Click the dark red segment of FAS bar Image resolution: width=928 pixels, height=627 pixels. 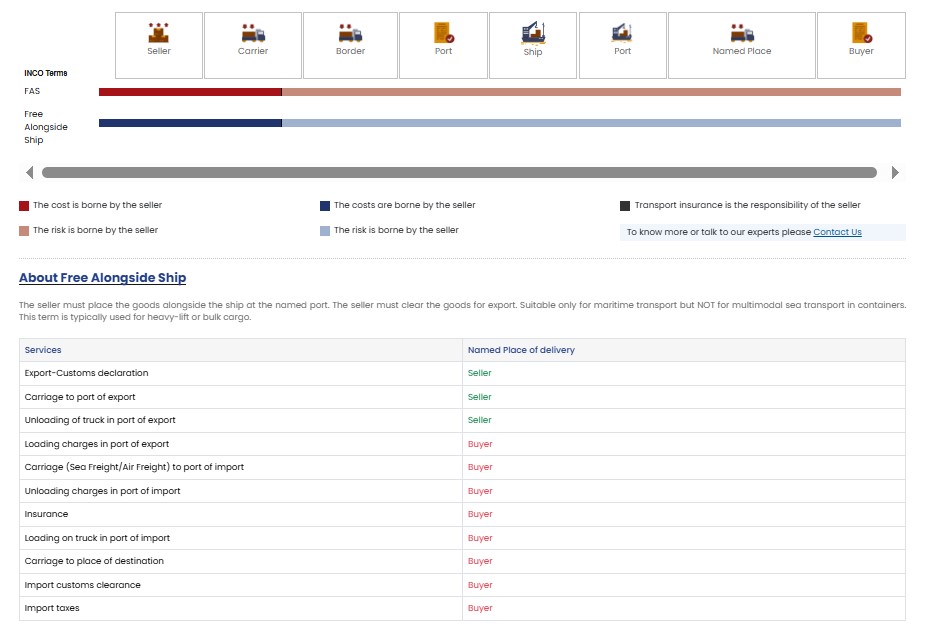coord(190,92)
